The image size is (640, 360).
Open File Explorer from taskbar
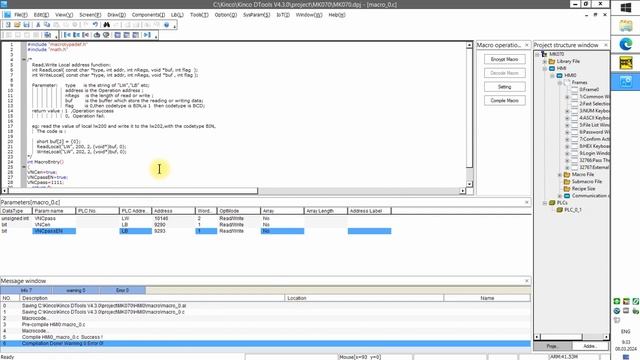pos(625,25)
